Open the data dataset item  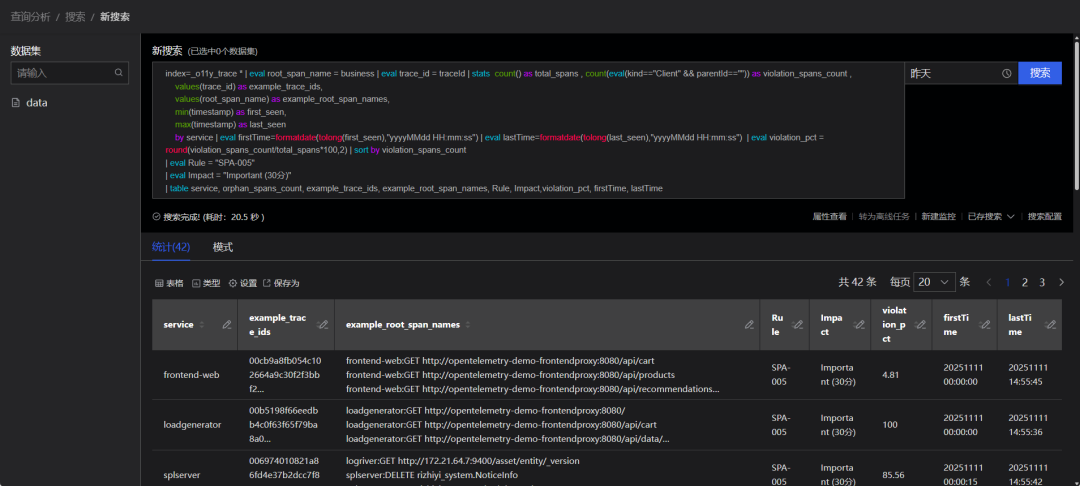pos(36,103)
